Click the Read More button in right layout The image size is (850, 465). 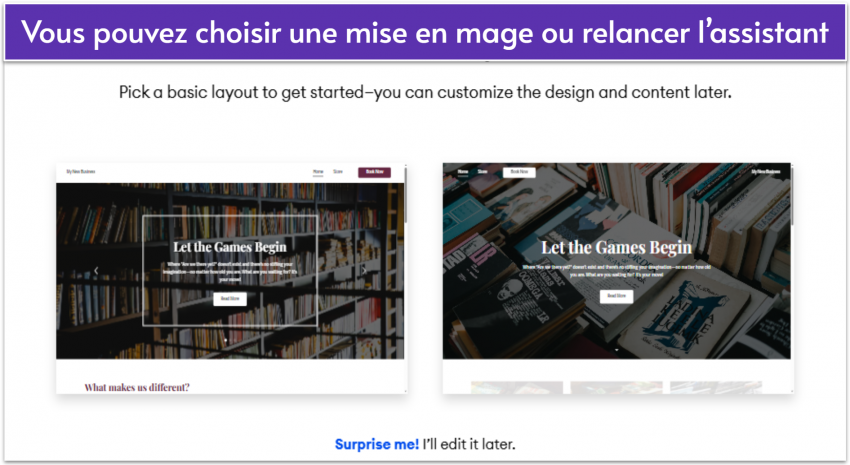(x=616, y=296)
